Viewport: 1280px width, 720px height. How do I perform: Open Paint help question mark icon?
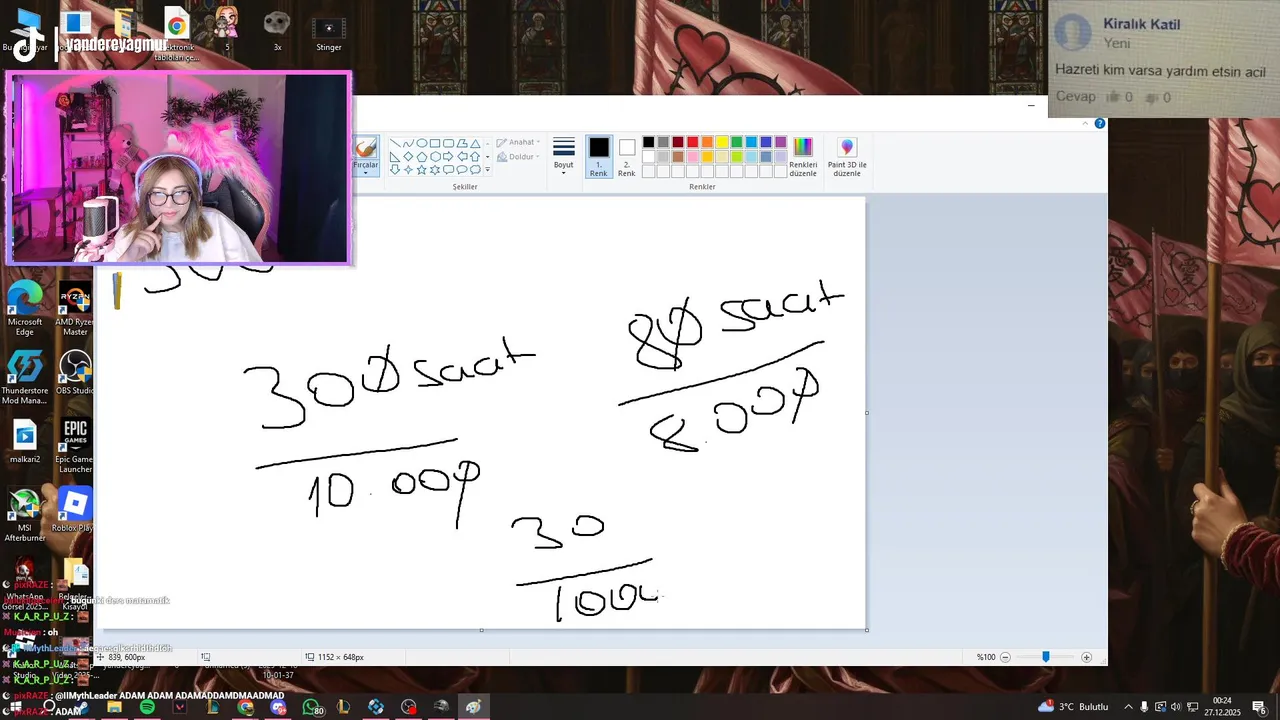(x=1100, y=124)
